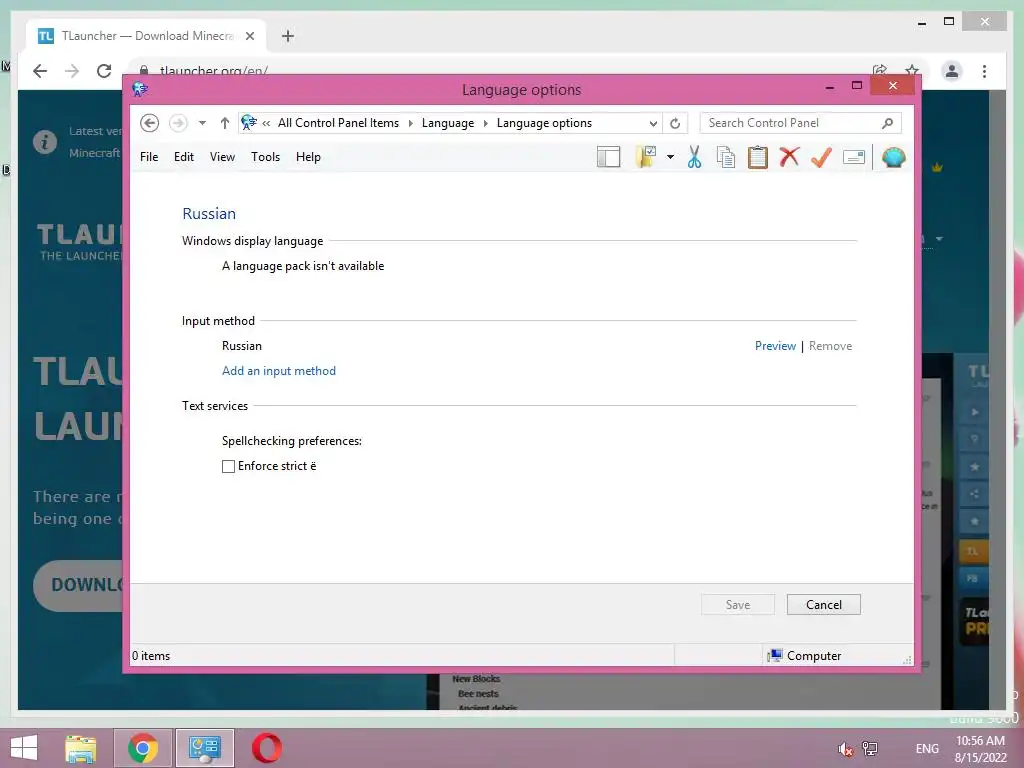This screenshot has height=768, width=1024.
Task: Open the folder options dropdown arrow
Action: (x=670, y=157)
